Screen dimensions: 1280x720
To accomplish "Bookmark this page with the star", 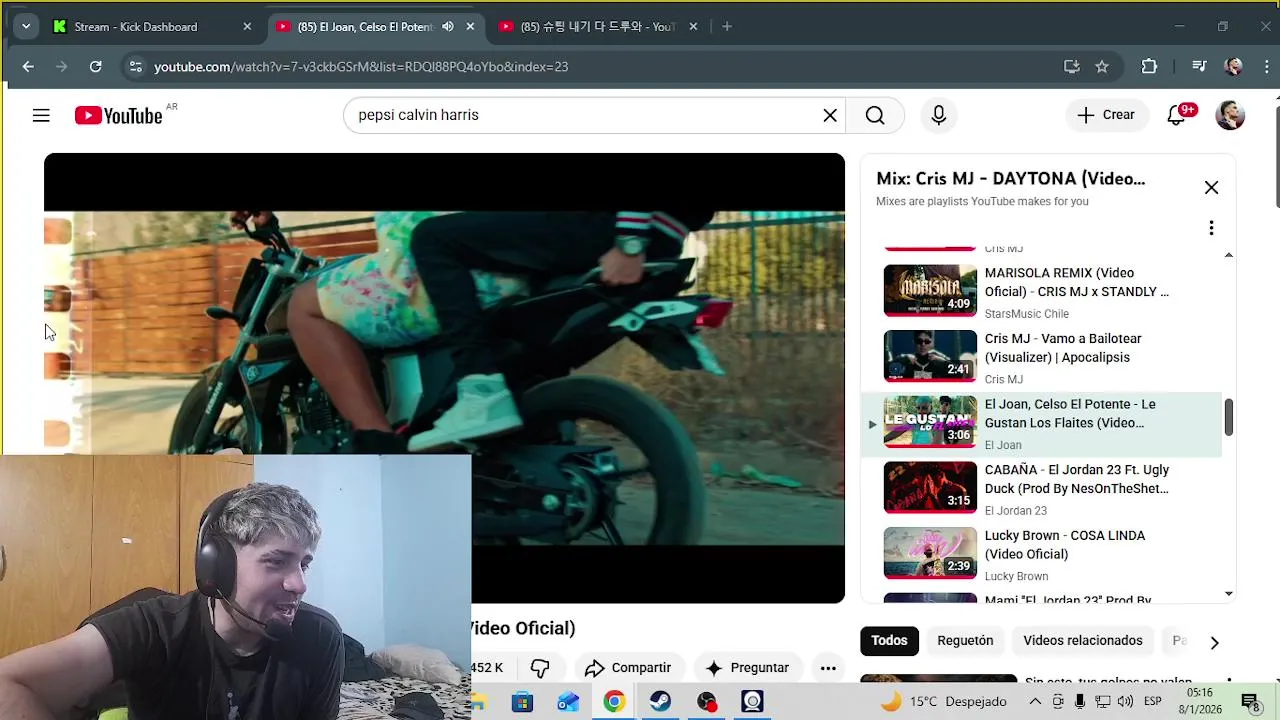I will tap(1102, 67).
